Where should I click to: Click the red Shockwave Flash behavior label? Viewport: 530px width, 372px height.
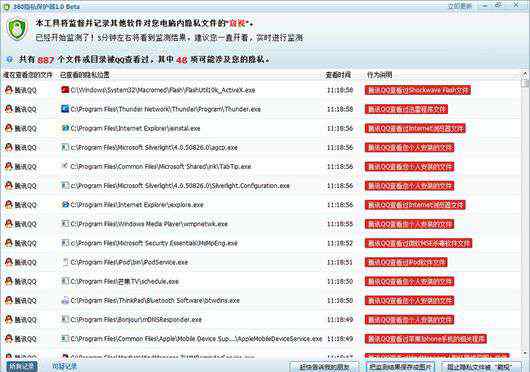418,90
